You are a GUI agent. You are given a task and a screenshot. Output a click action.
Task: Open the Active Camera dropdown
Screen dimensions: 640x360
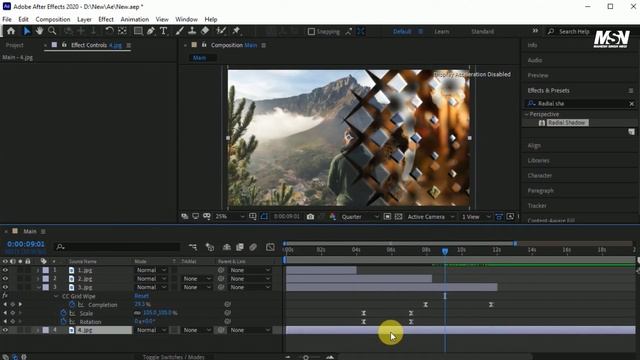(x=430, y=217)
